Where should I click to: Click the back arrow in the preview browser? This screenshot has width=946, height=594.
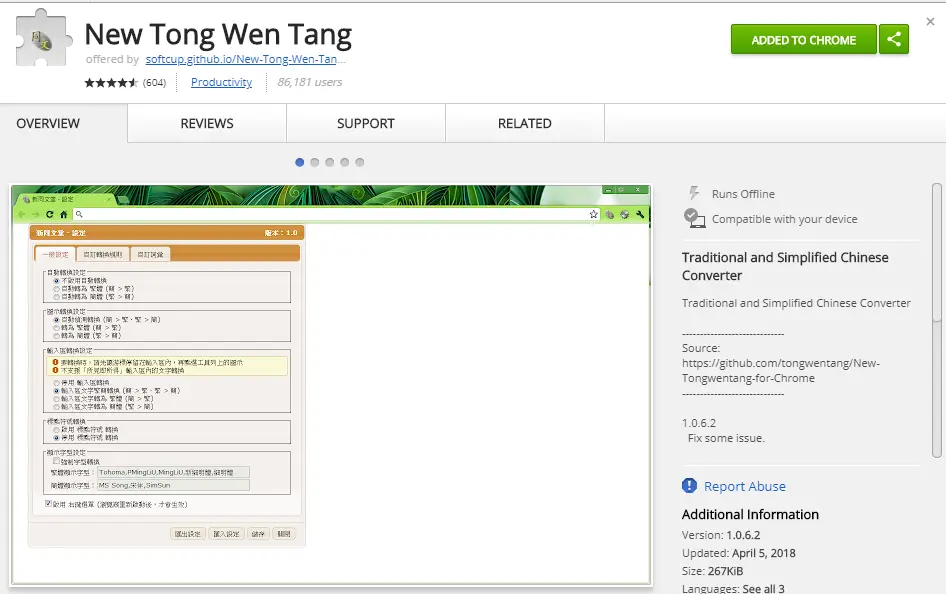tap(20, 214)
